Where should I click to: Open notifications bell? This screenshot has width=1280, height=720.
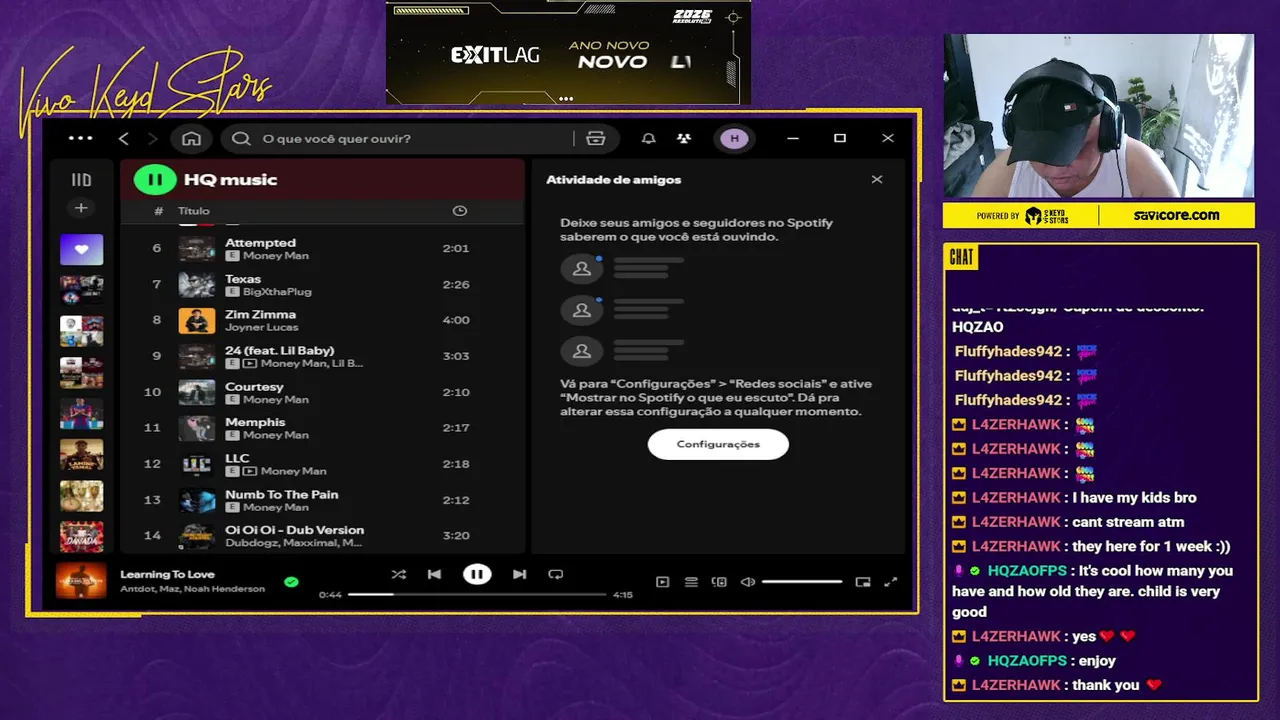[648, 138]
